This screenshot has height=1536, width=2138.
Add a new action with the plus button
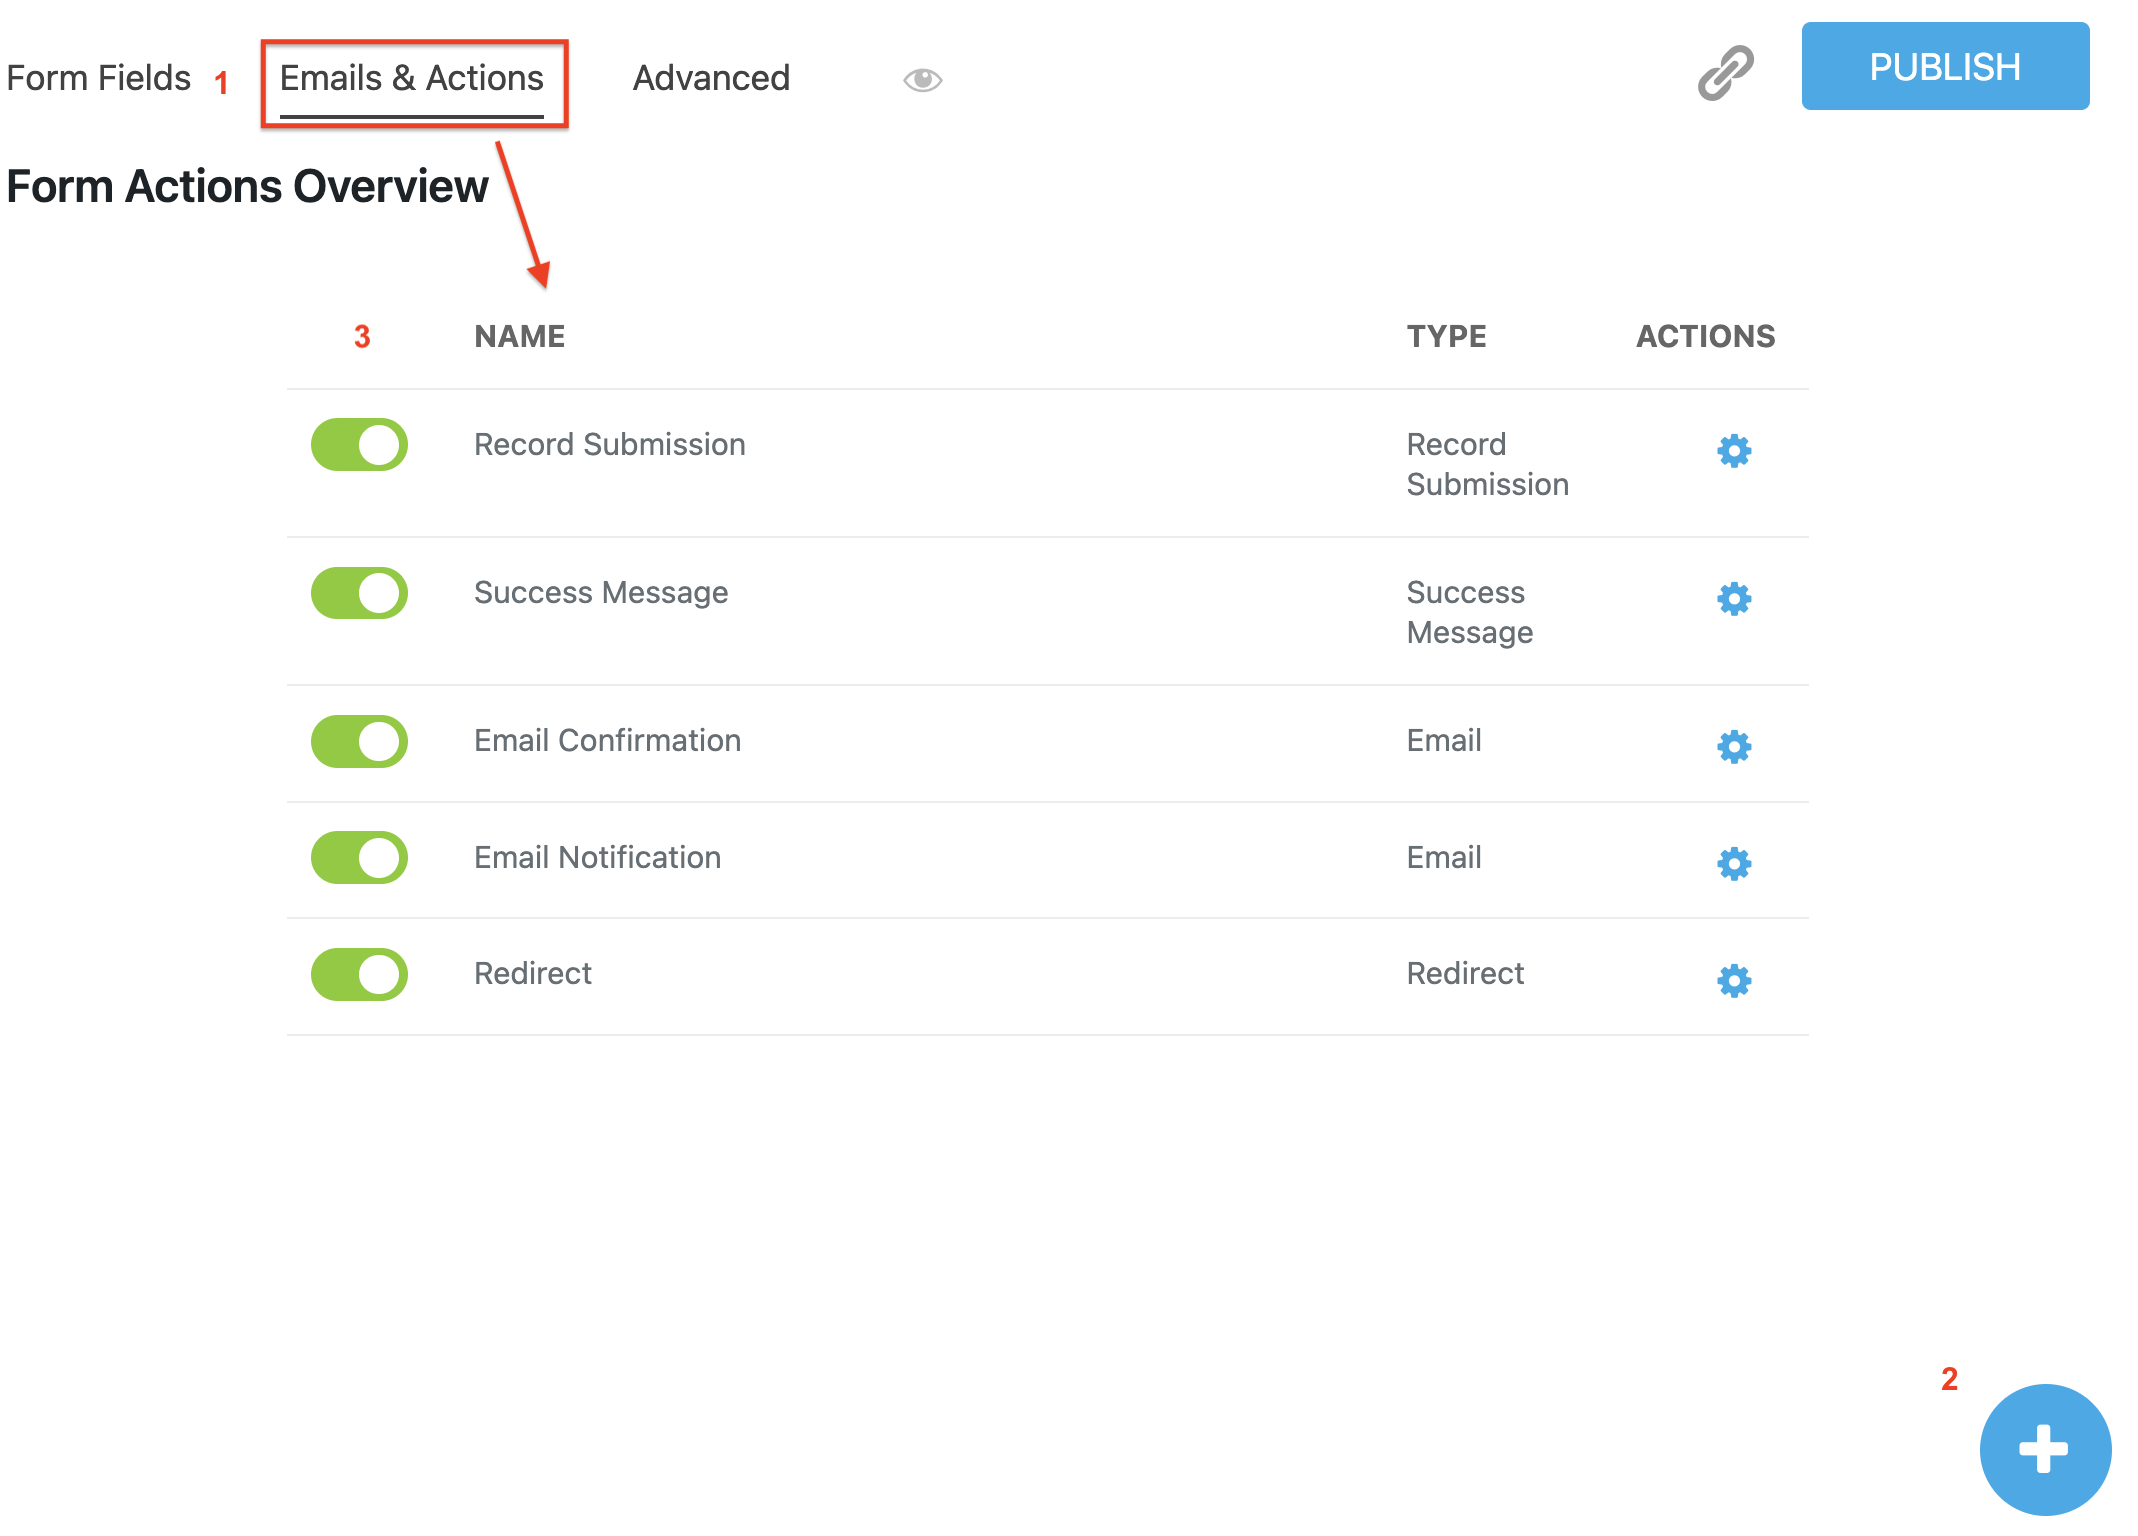pos(2044,1449)
